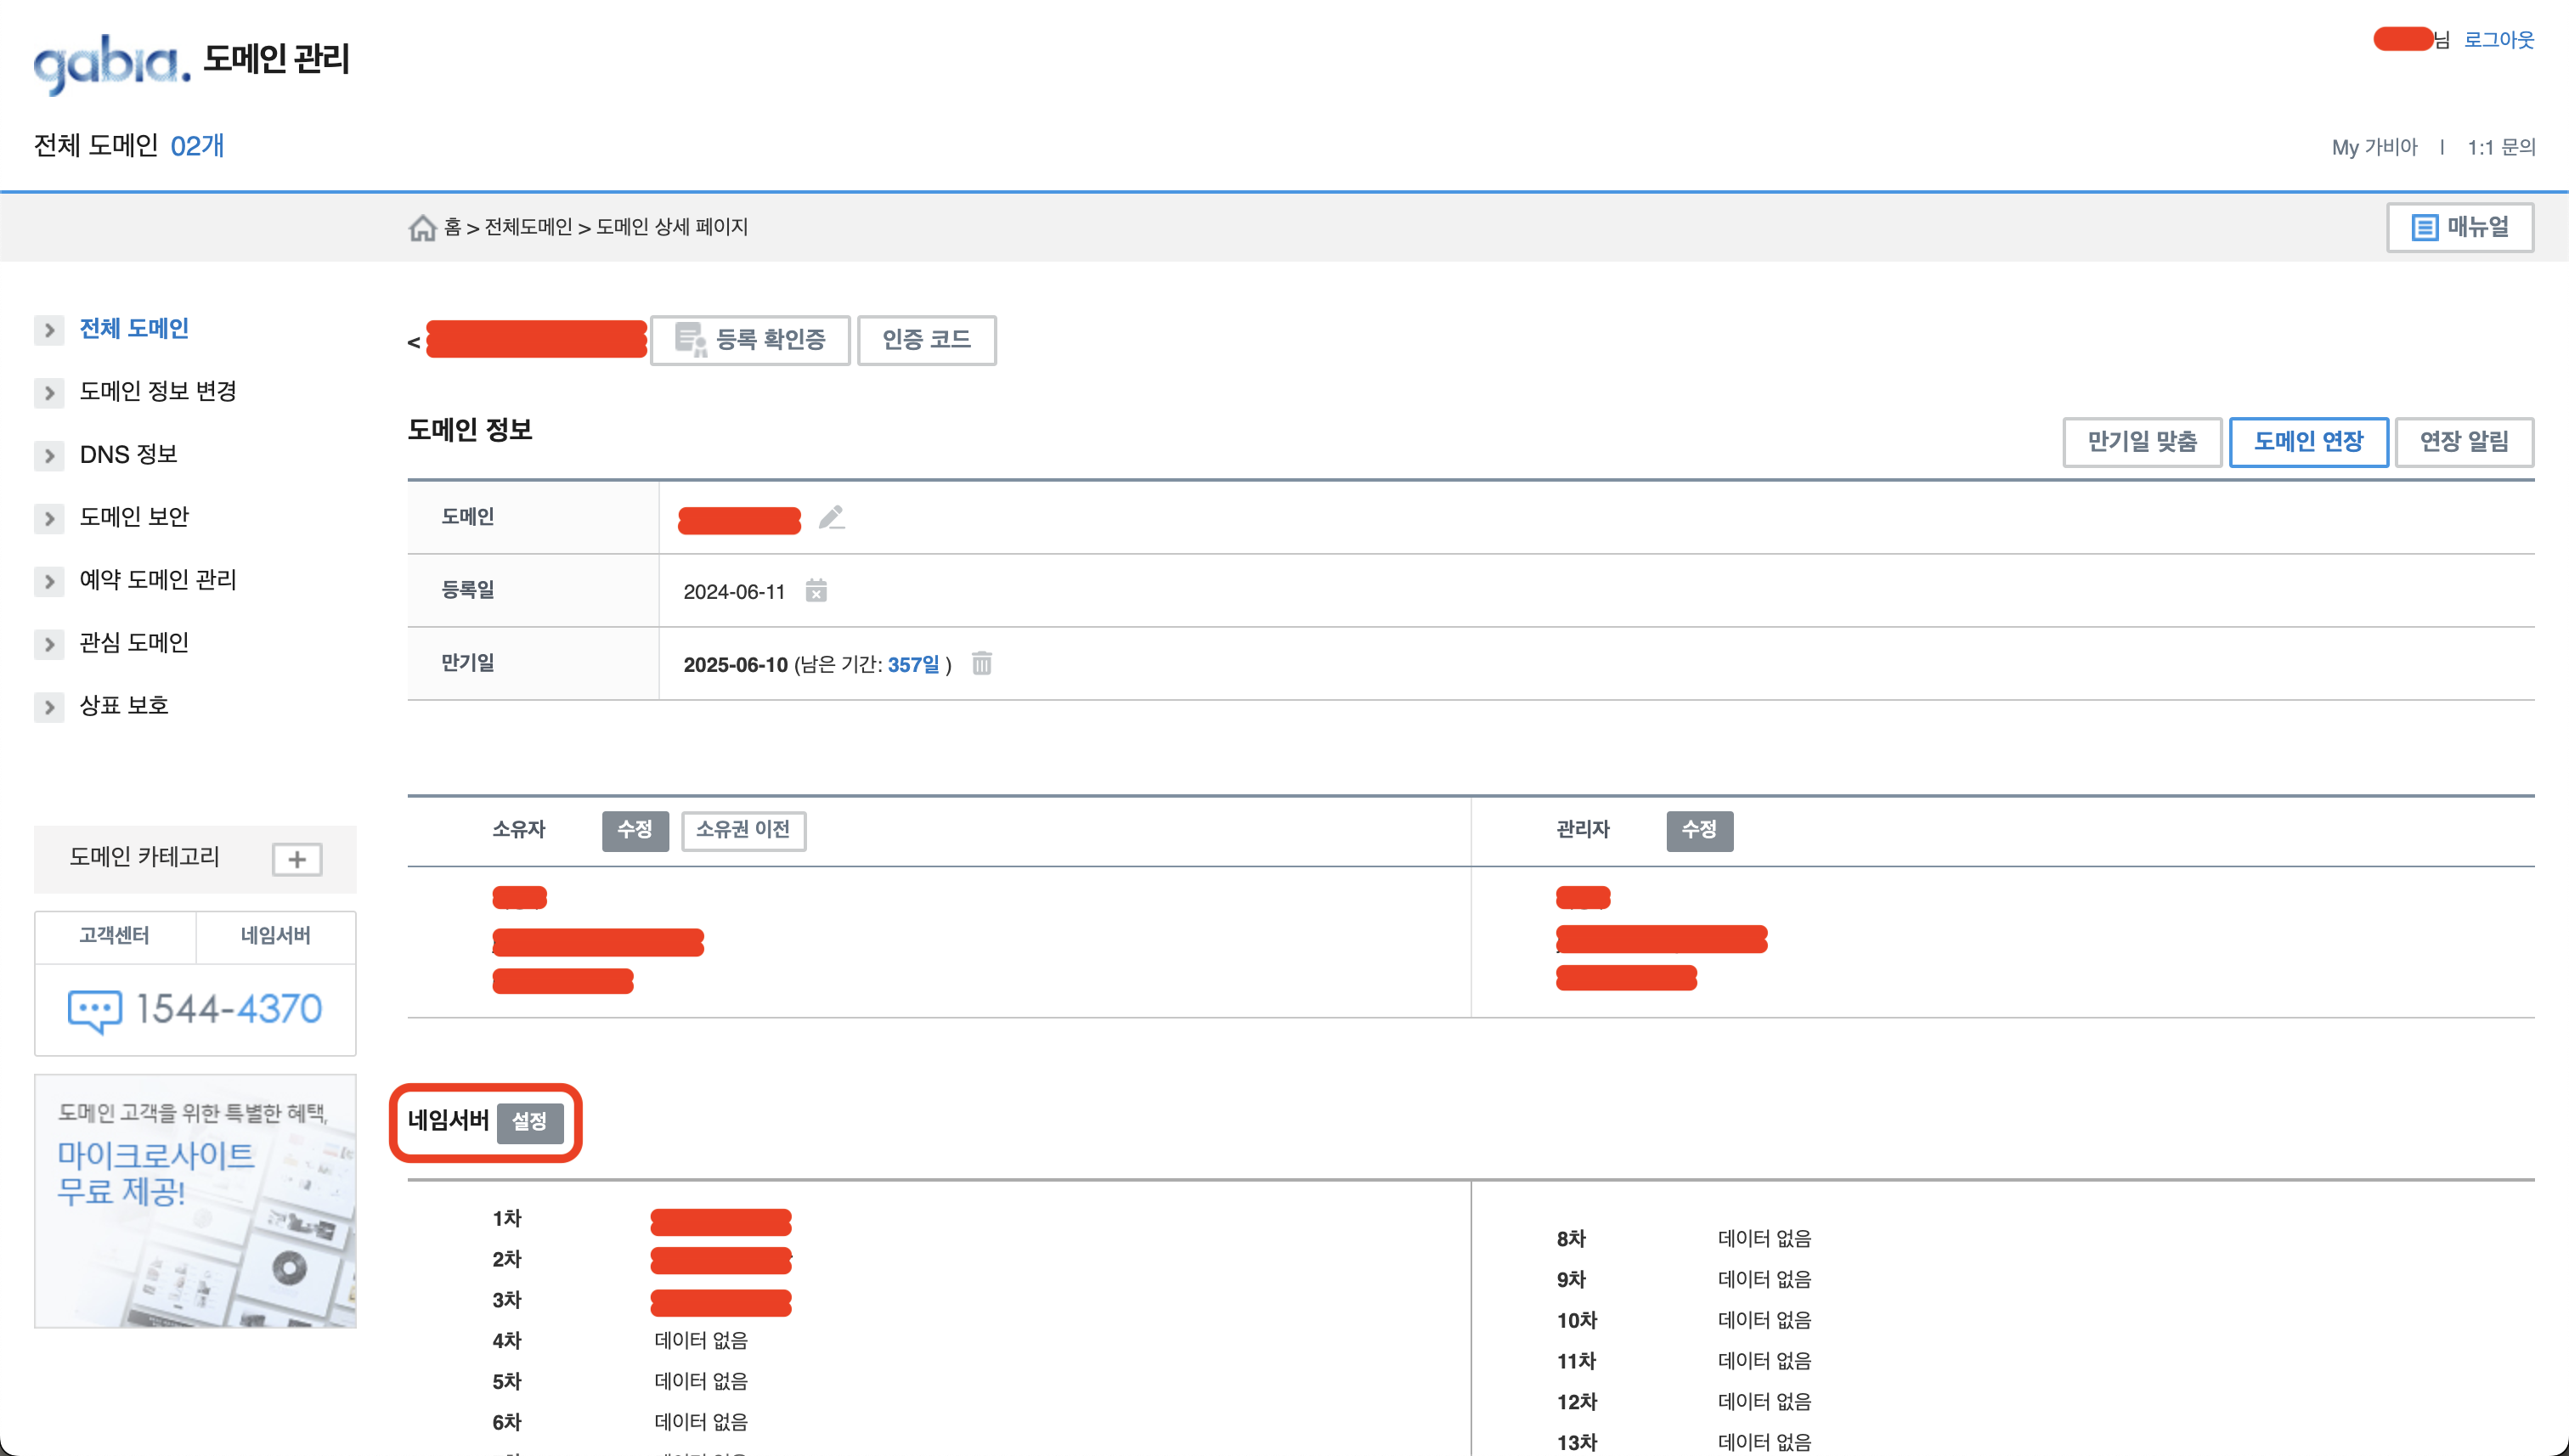Click the calendar icon next to 2024-06-11
Screen dimensions: 2569x1456
(x=816, y=591)
